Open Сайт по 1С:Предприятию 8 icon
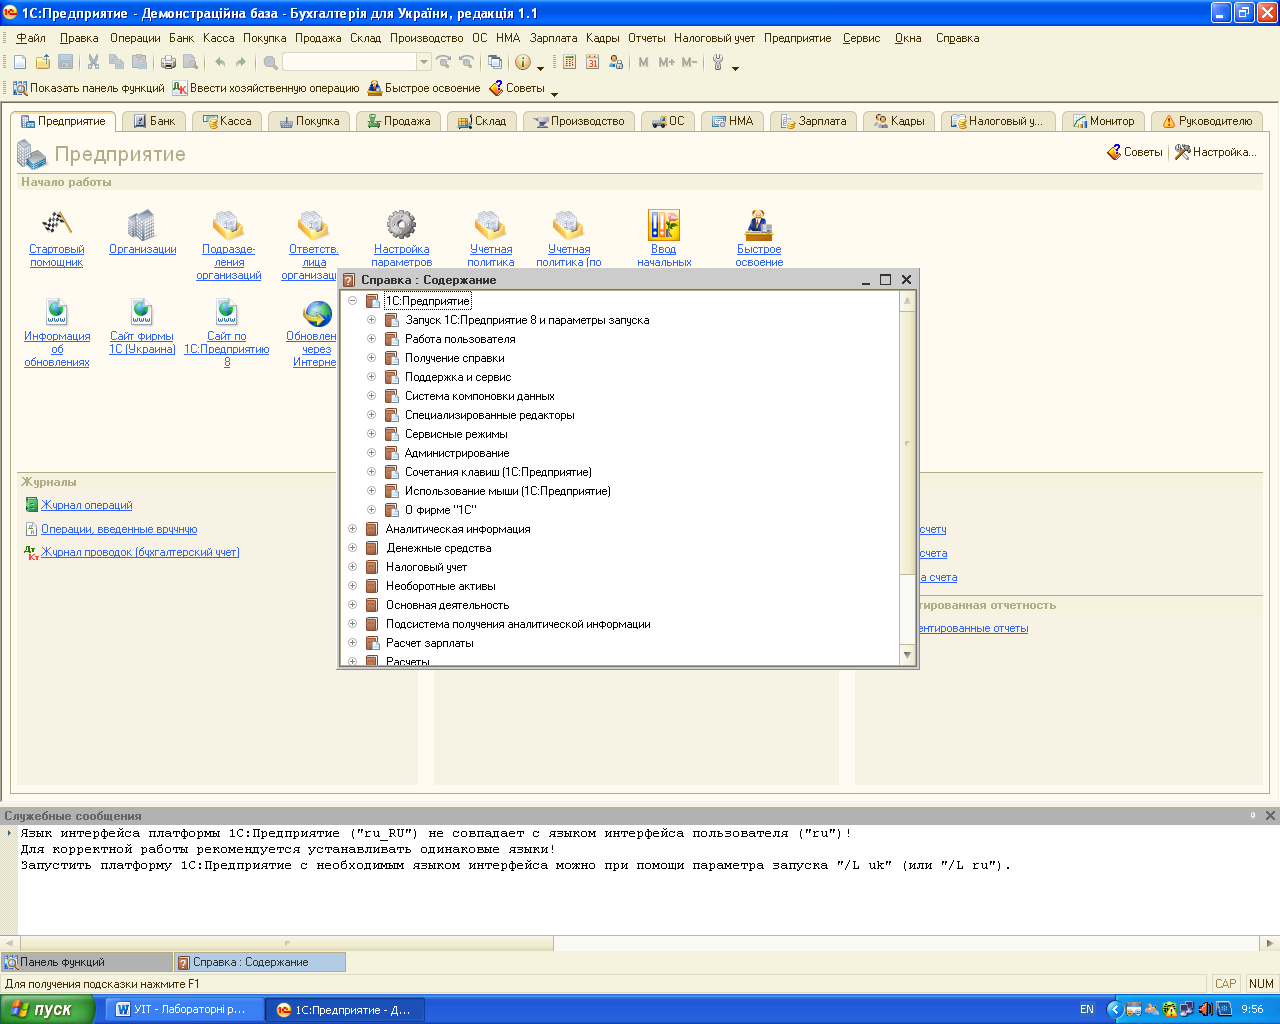This screenshot has height=1024, width=1280. tap(227, 333)
